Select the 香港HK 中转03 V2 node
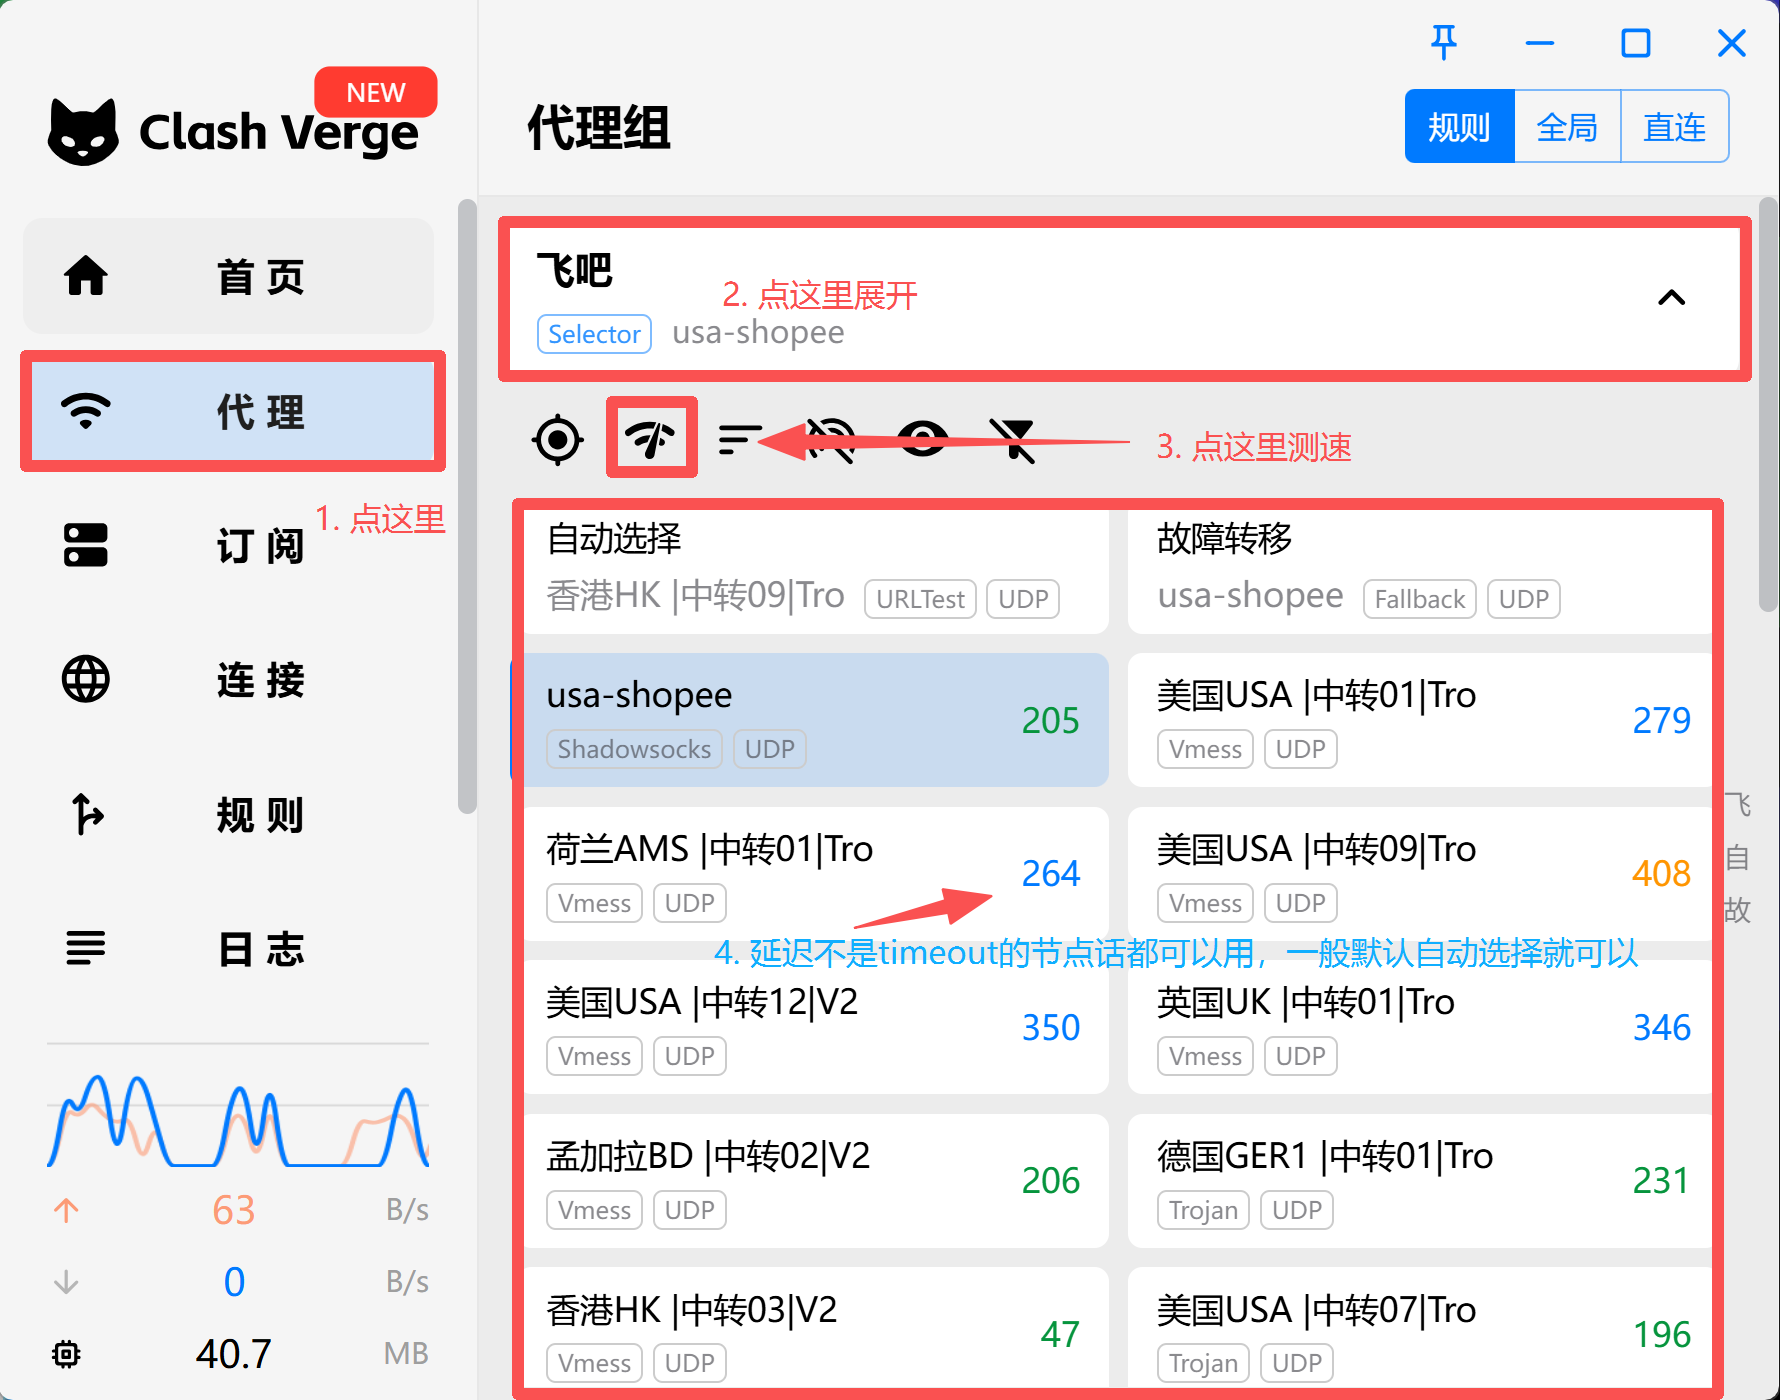 point(815,1330)
